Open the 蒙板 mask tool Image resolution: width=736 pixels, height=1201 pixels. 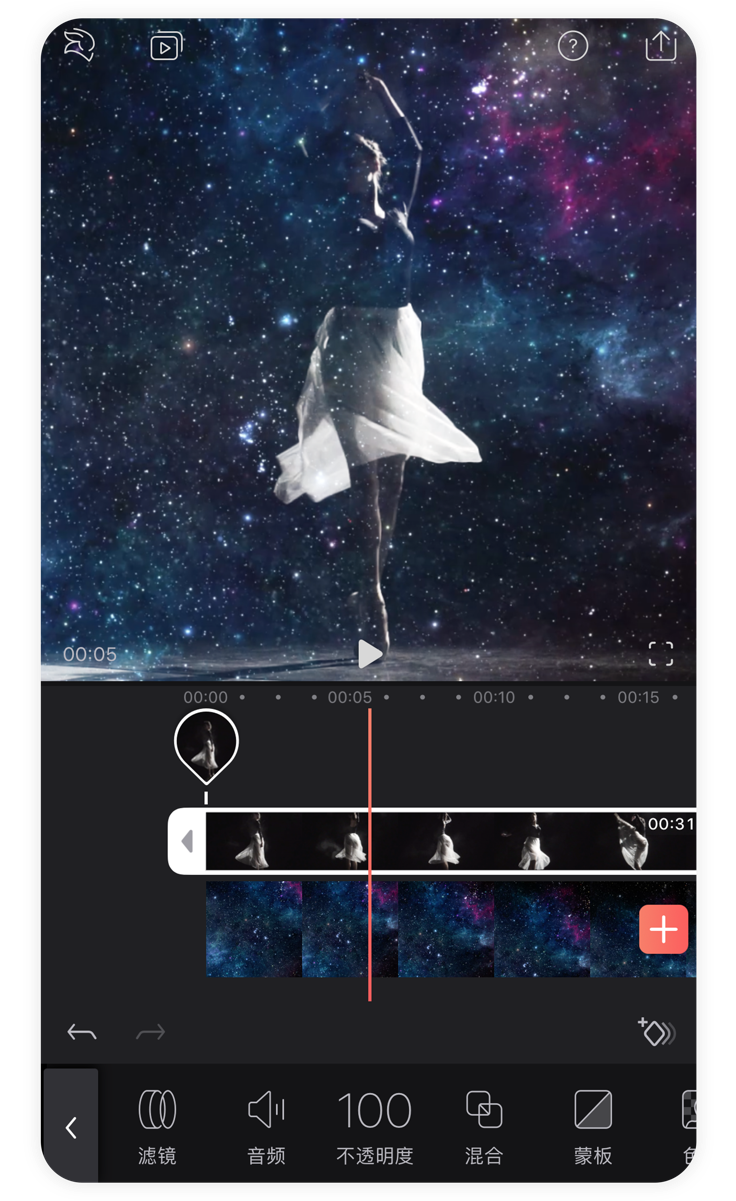click(x=593, y=1127)
